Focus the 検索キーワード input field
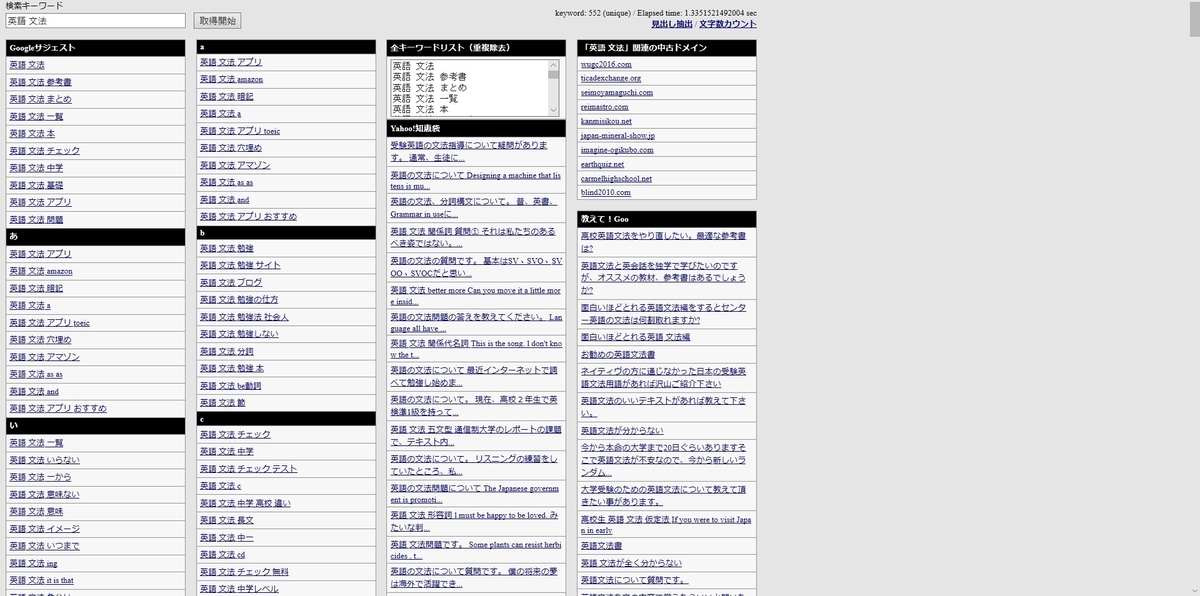The image size is (1200, 596). (x=95, y=20)
